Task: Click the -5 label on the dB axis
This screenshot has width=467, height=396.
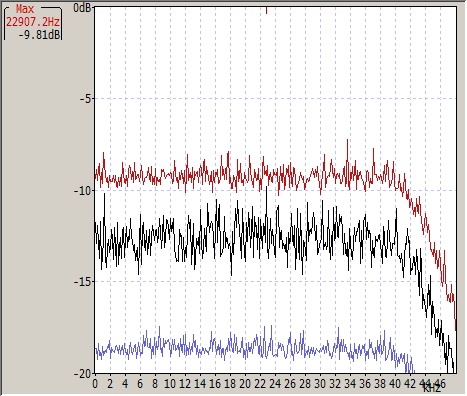Action: 85,99
